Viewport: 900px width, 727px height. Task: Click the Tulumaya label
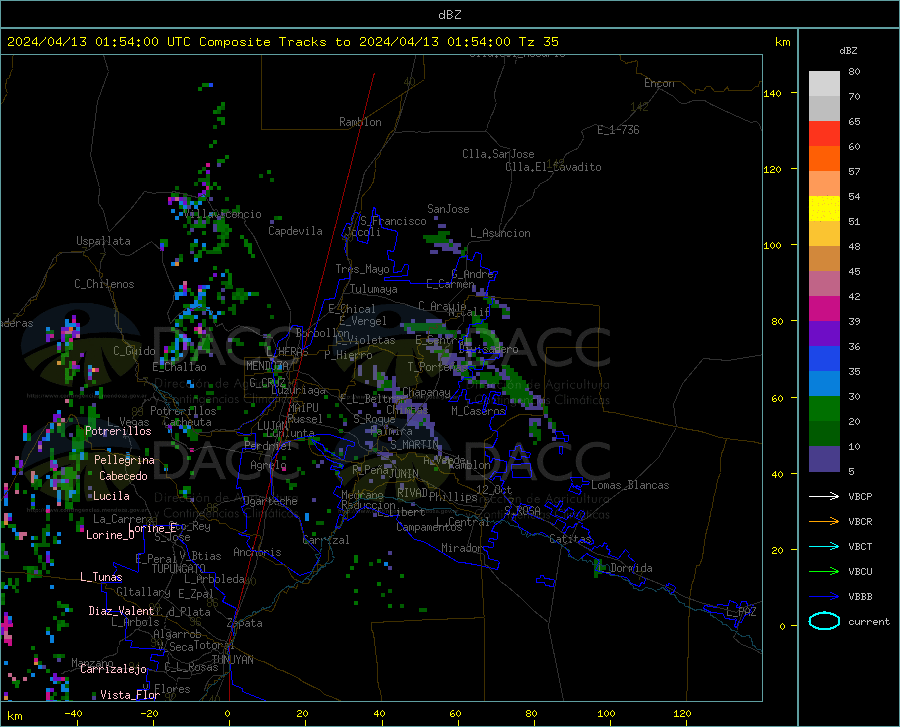click(x=374, y=289)
